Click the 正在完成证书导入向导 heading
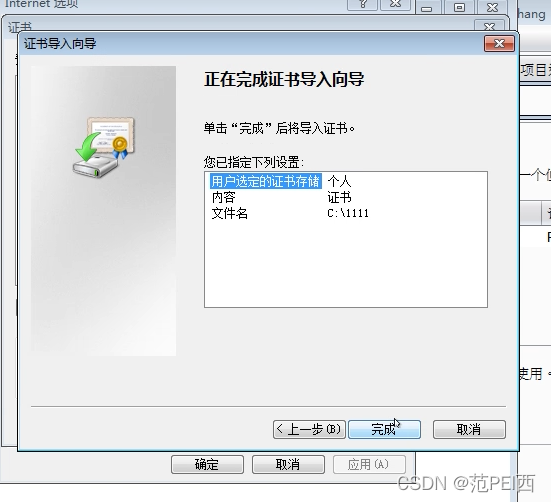Screen dimensions: 551x502 (x=284, y=79)
